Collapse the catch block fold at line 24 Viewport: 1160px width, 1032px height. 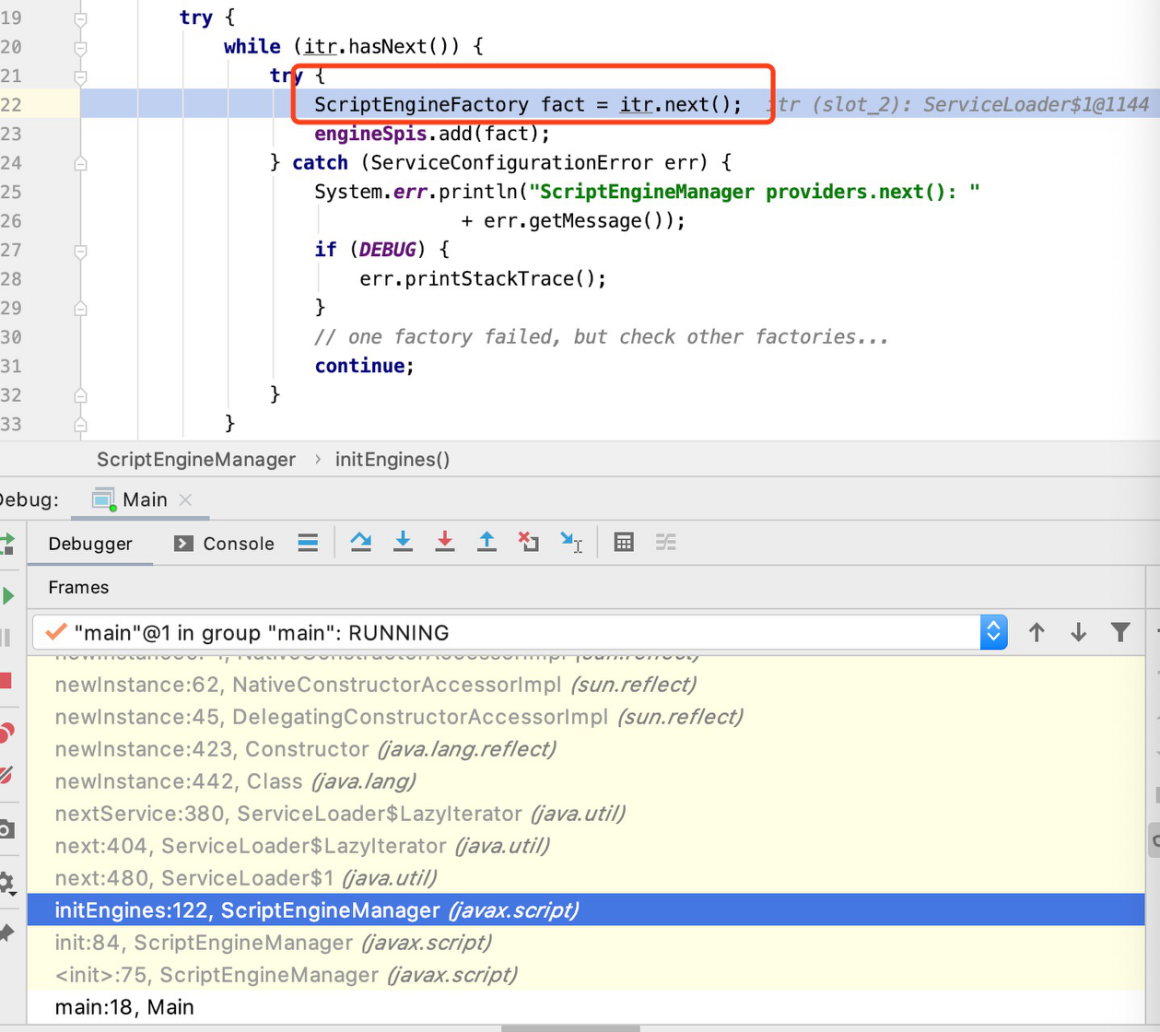(81, 163)
